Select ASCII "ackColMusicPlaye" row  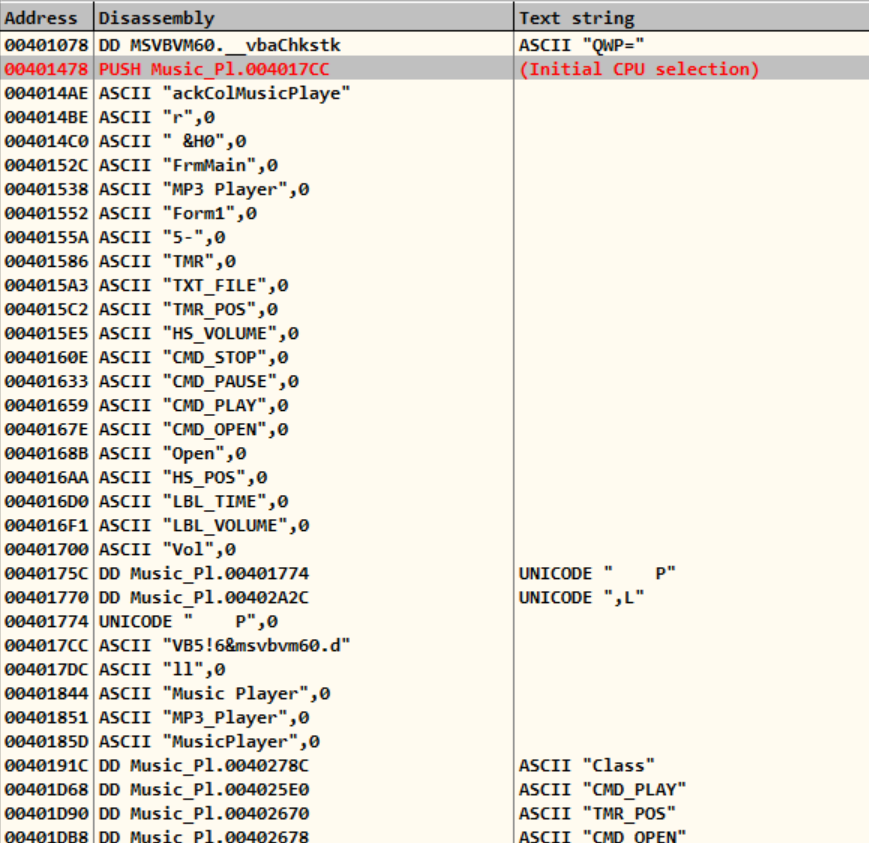(434, 93)
